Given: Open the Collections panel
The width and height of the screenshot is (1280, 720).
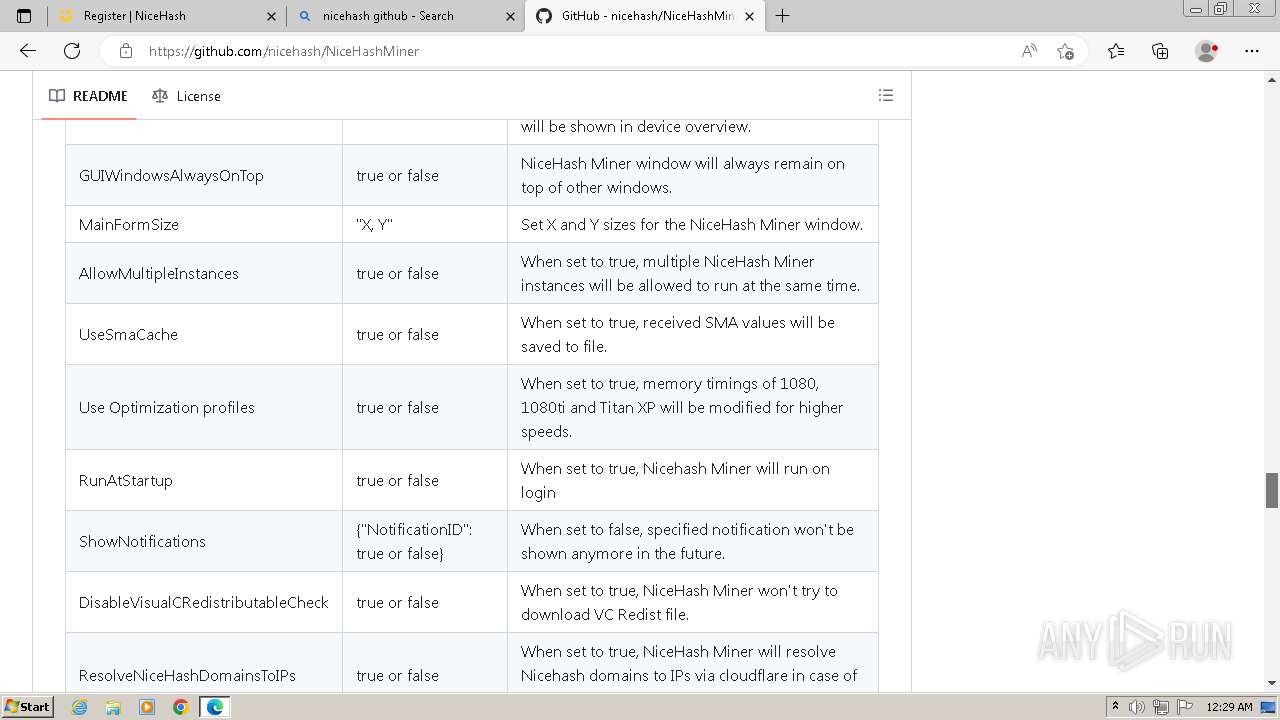Looking at the screenshot, I should (x=1160, y=51).
